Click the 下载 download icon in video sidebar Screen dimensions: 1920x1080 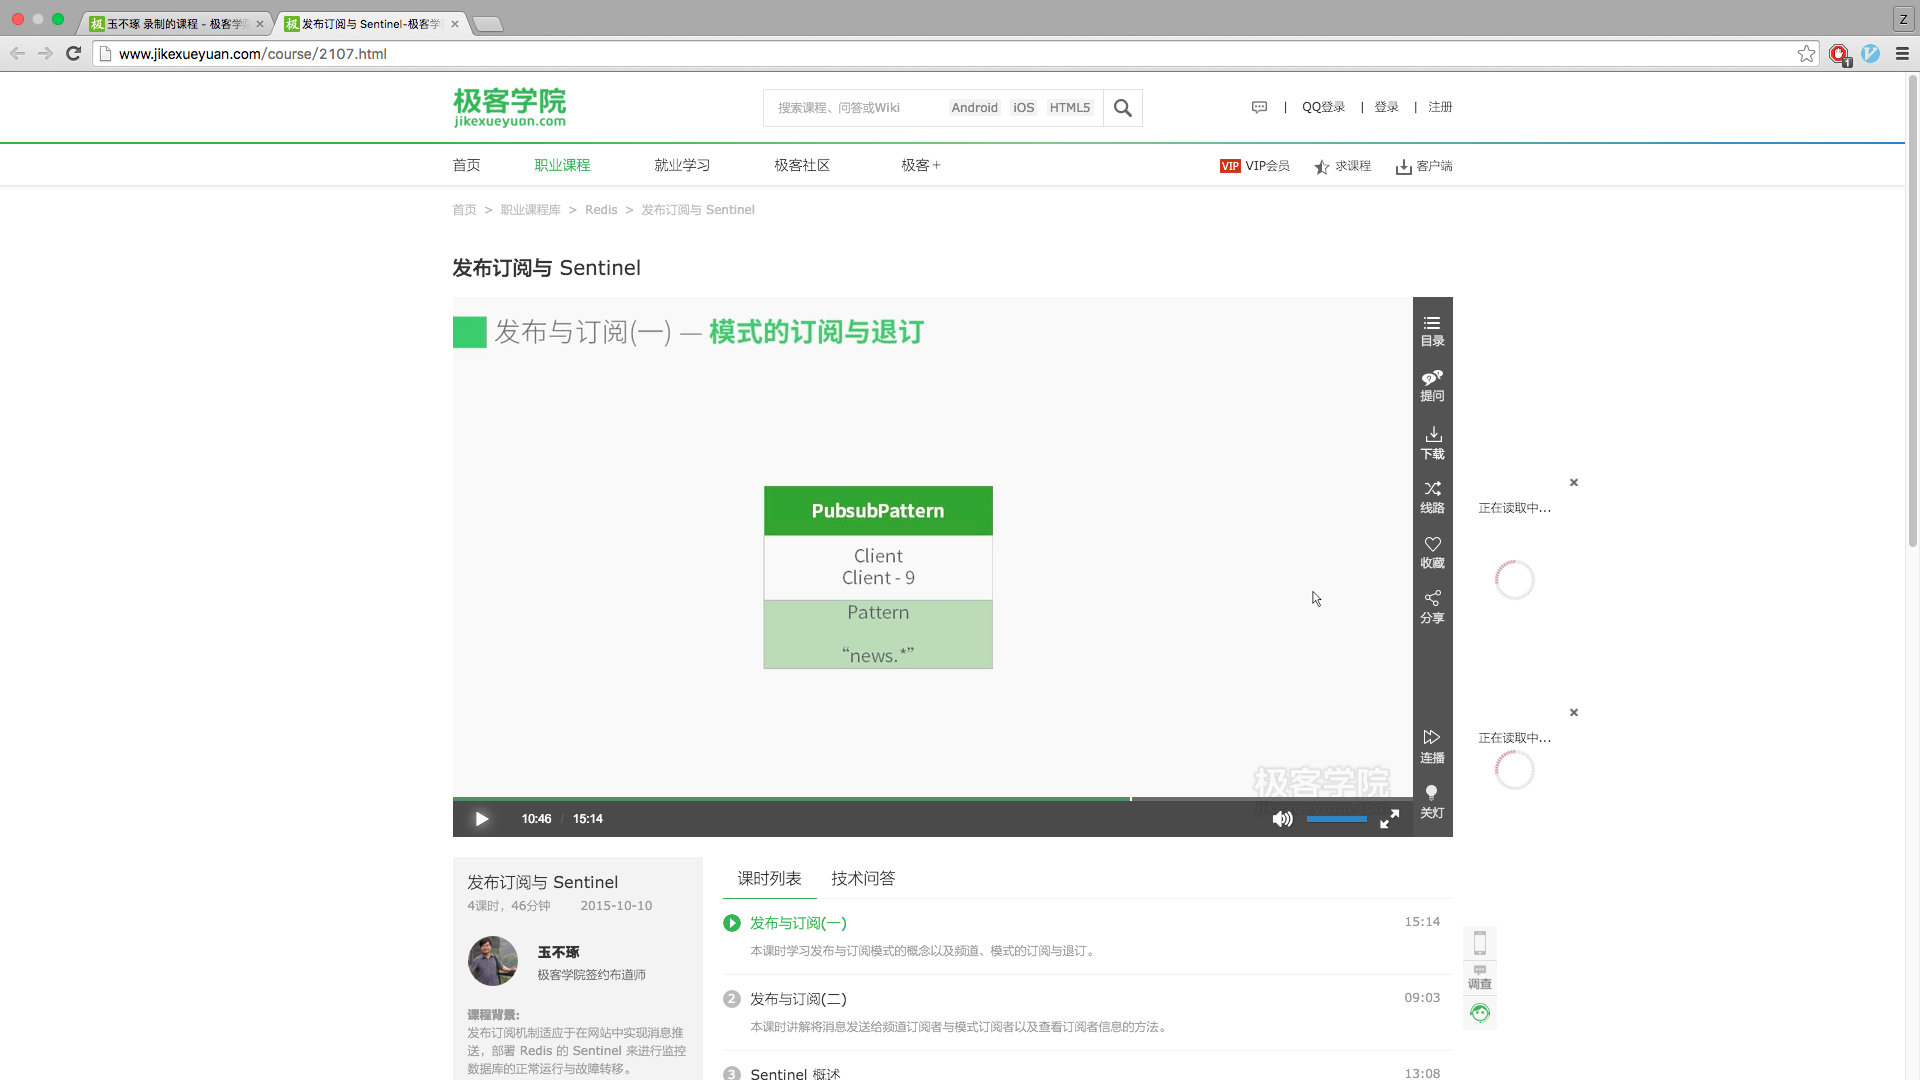click(x=1432, y=442)
